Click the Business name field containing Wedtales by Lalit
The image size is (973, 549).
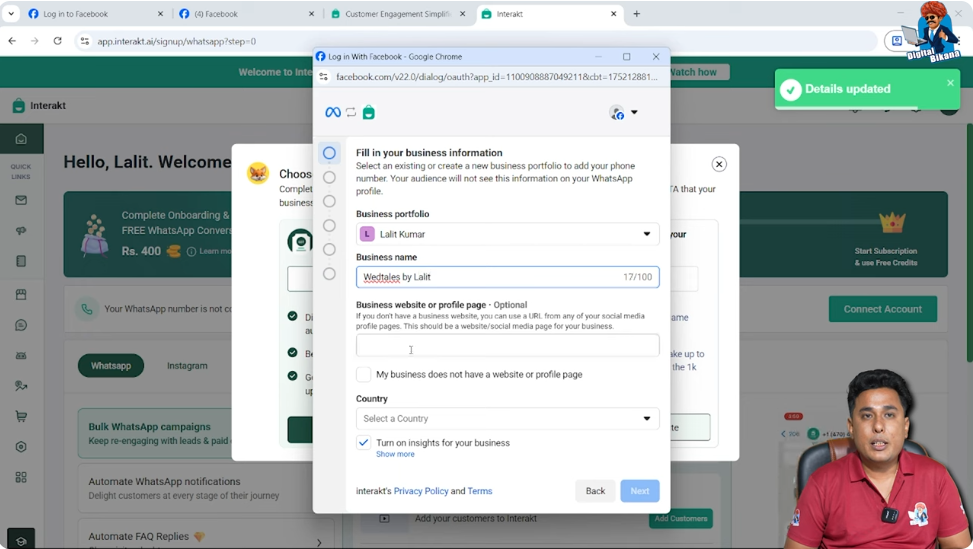point(508,277)
